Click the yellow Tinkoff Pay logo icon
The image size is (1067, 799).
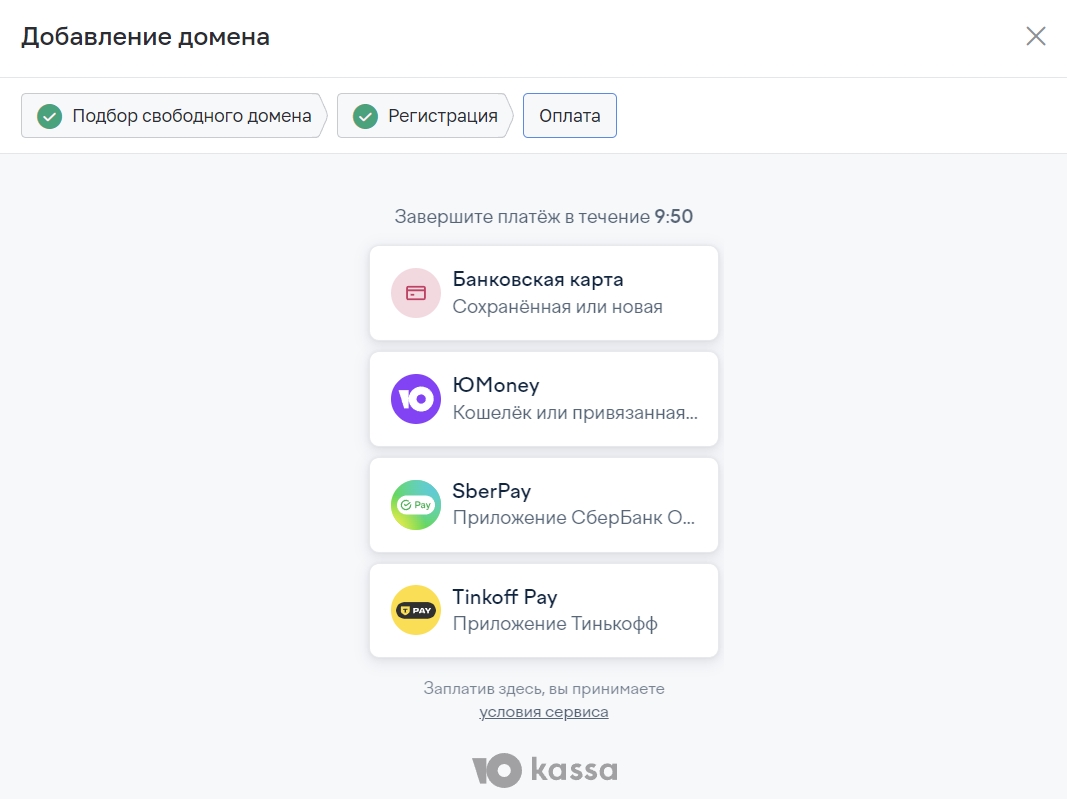coord(416,610)
